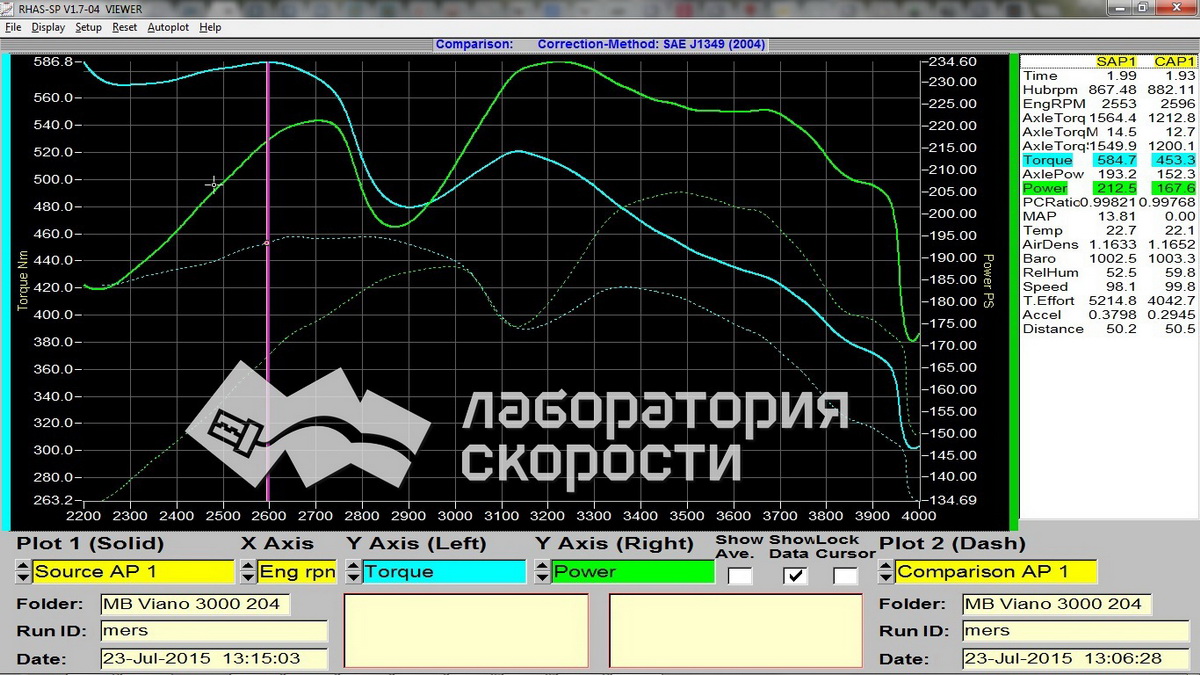
Task: Click the X Axis spinner arrows
Action: 247,572
